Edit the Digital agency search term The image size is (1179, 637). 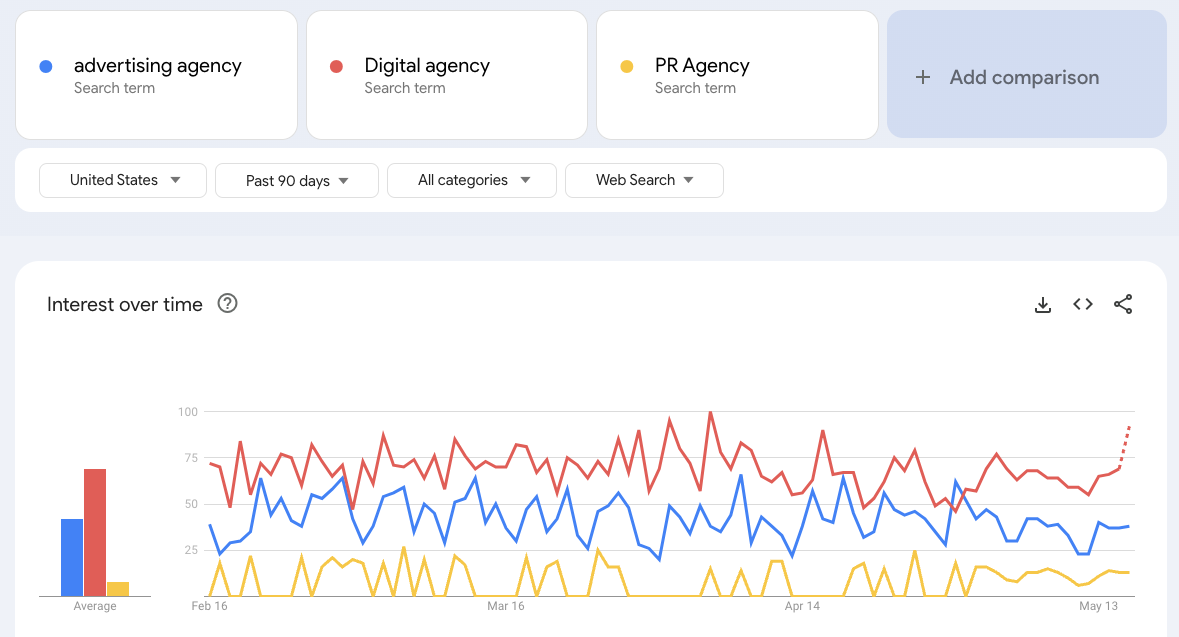pos(427,66)
